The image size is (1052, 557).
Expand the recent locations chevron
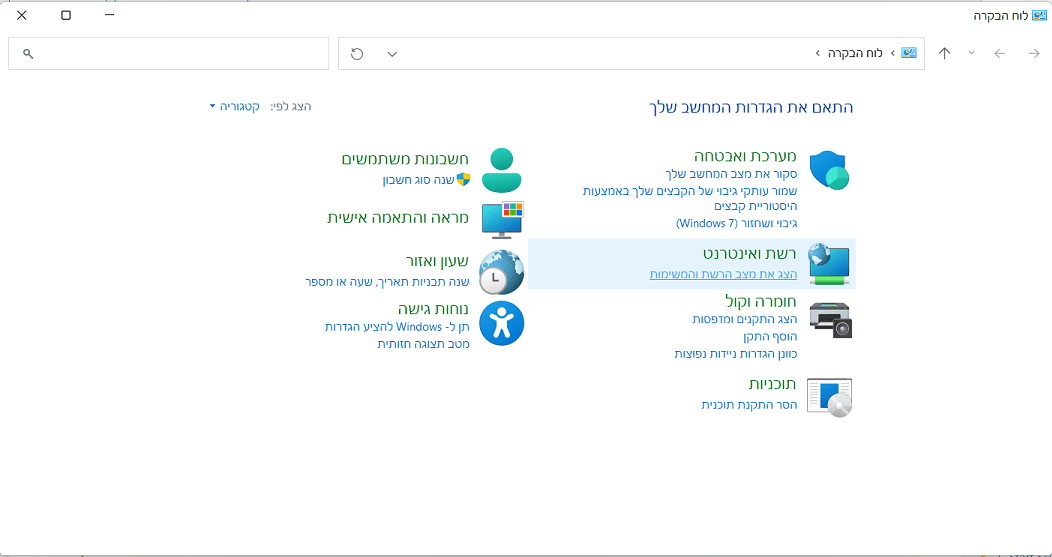tap(971, 53)
